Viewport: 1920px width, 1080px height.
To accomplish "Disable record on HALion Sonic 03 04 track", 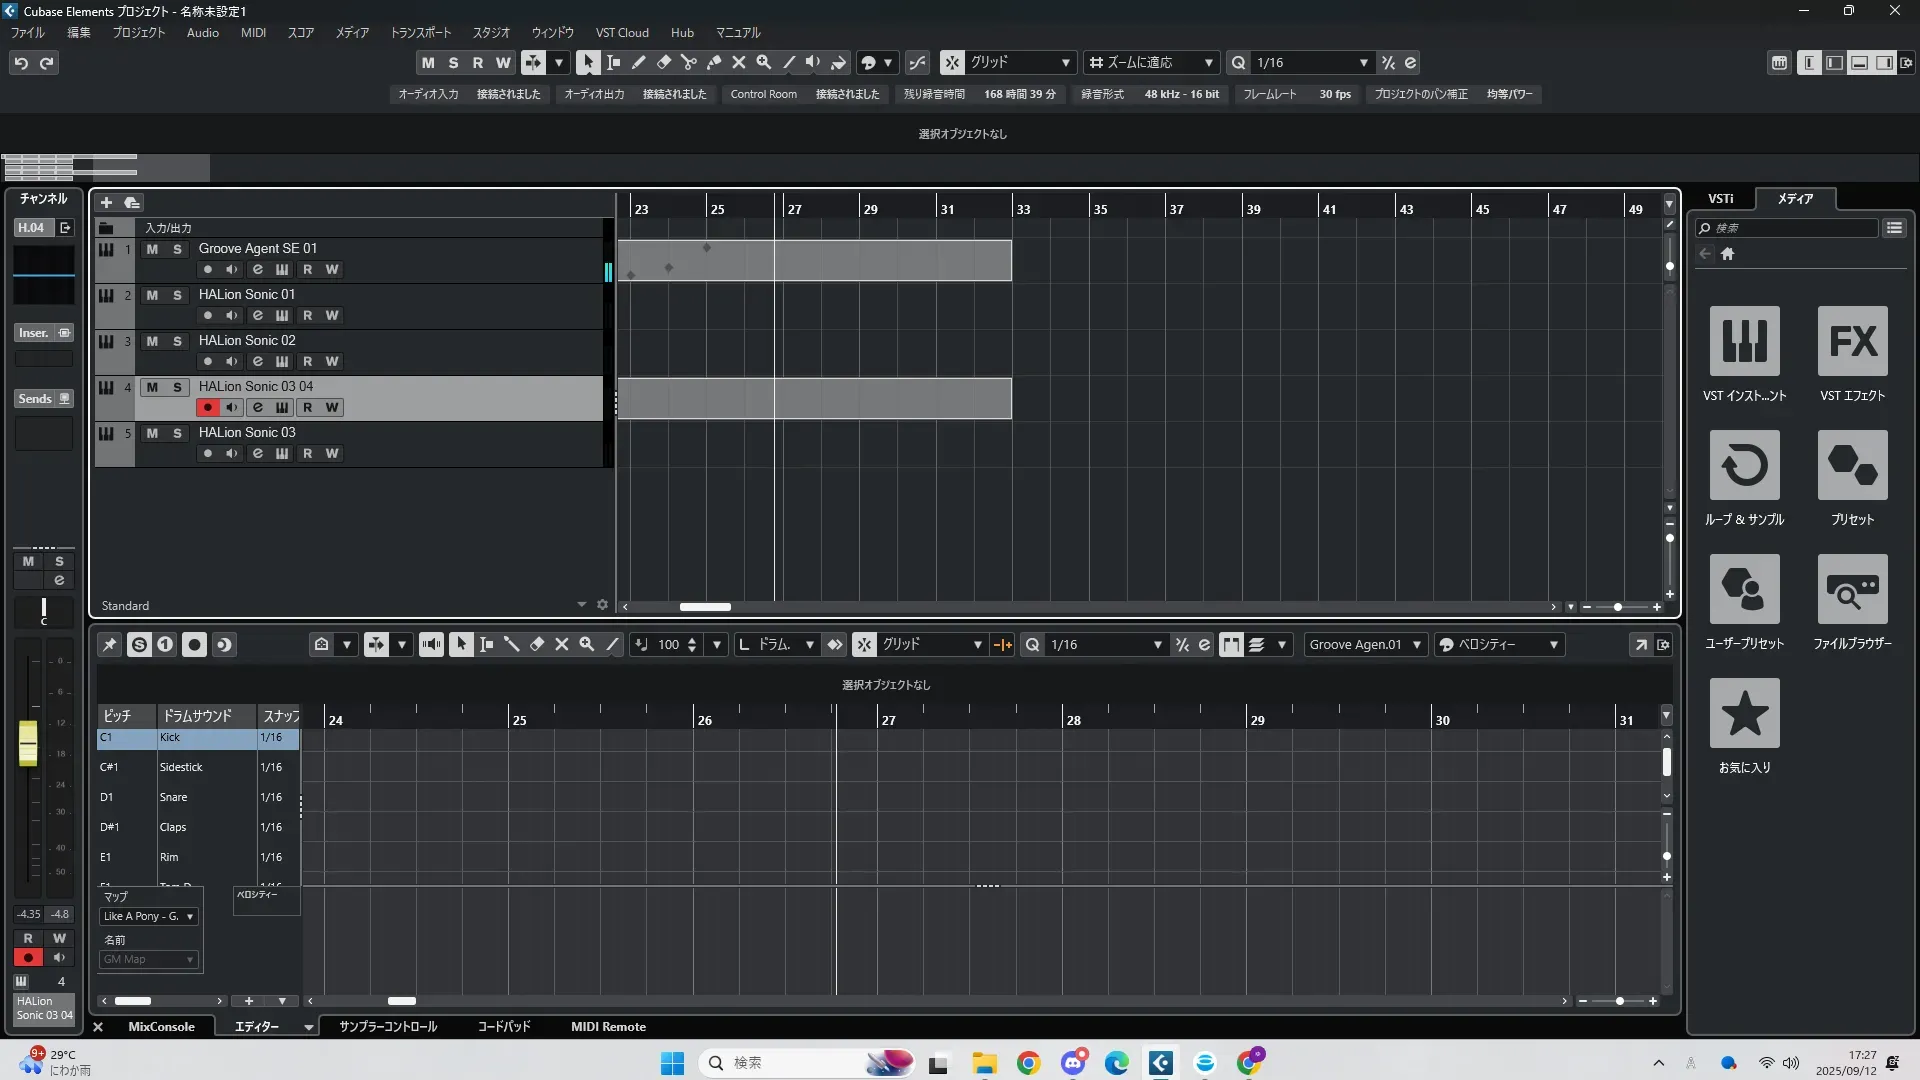I will (207, 407).
